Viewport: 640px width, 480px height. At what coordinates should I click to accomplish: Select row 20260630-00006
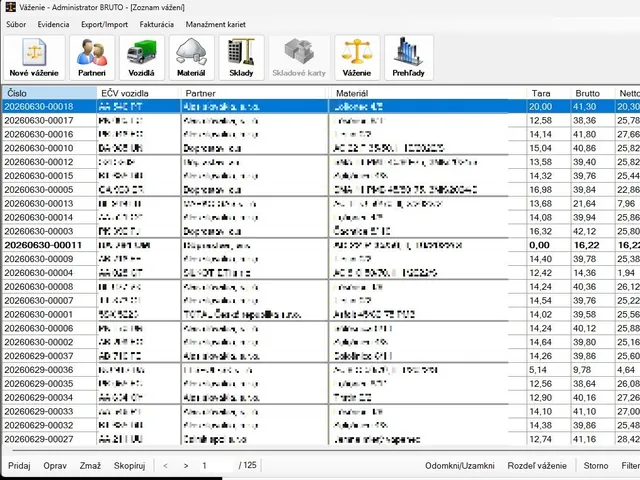click(321, 329)
